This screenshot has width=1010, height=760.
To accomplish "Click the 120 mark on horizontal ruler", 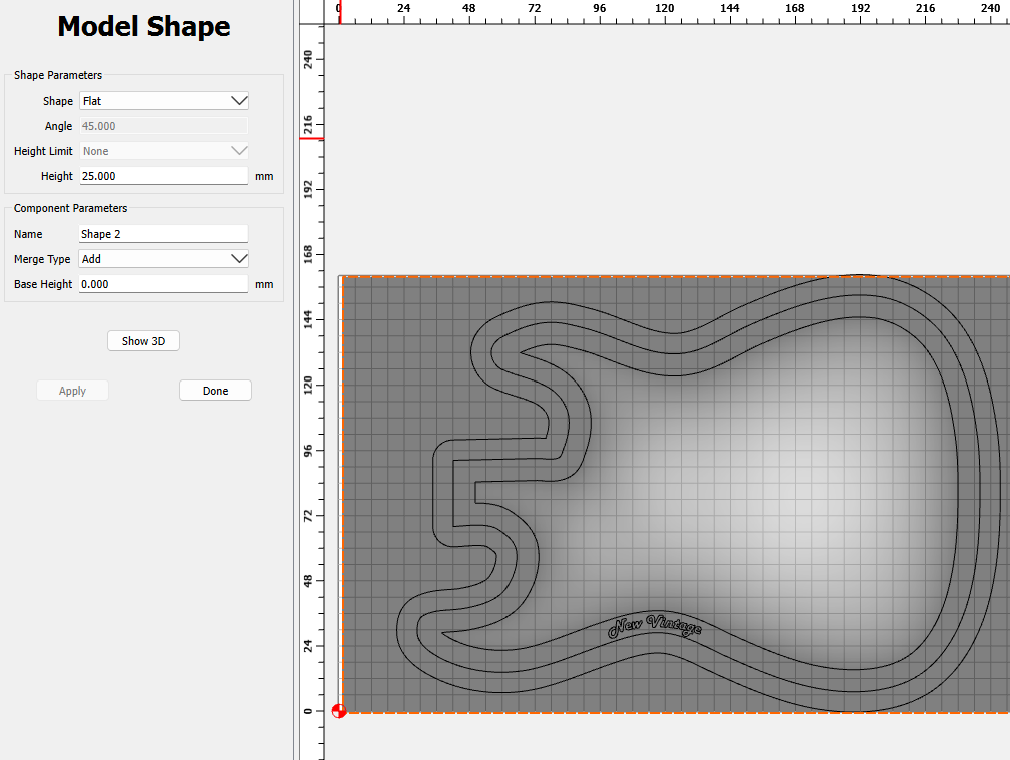I will point(664,9).
